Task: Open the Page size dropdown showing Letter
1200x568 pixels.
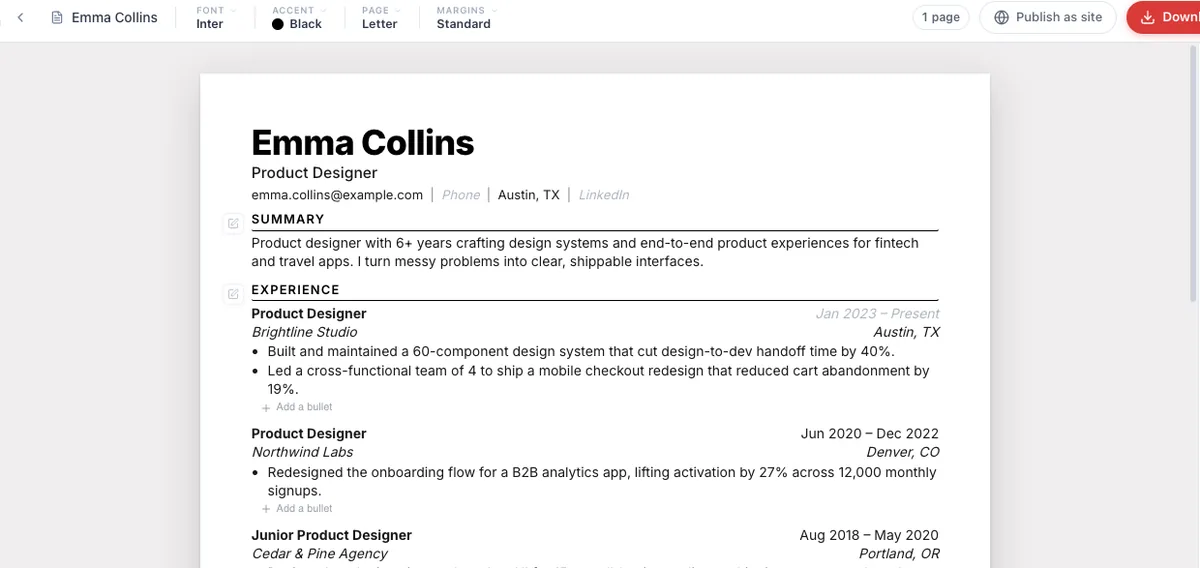Action: [x=379, y=17]
